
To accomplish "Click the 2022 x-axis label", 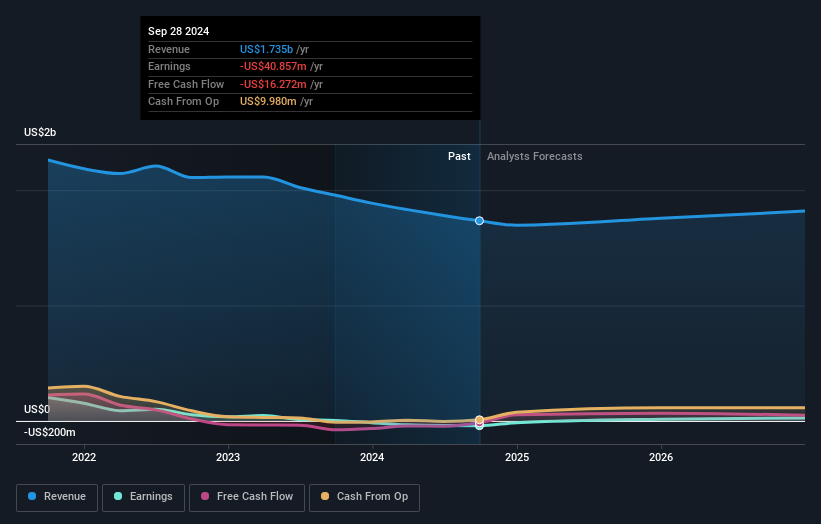I will pos(84,457).
